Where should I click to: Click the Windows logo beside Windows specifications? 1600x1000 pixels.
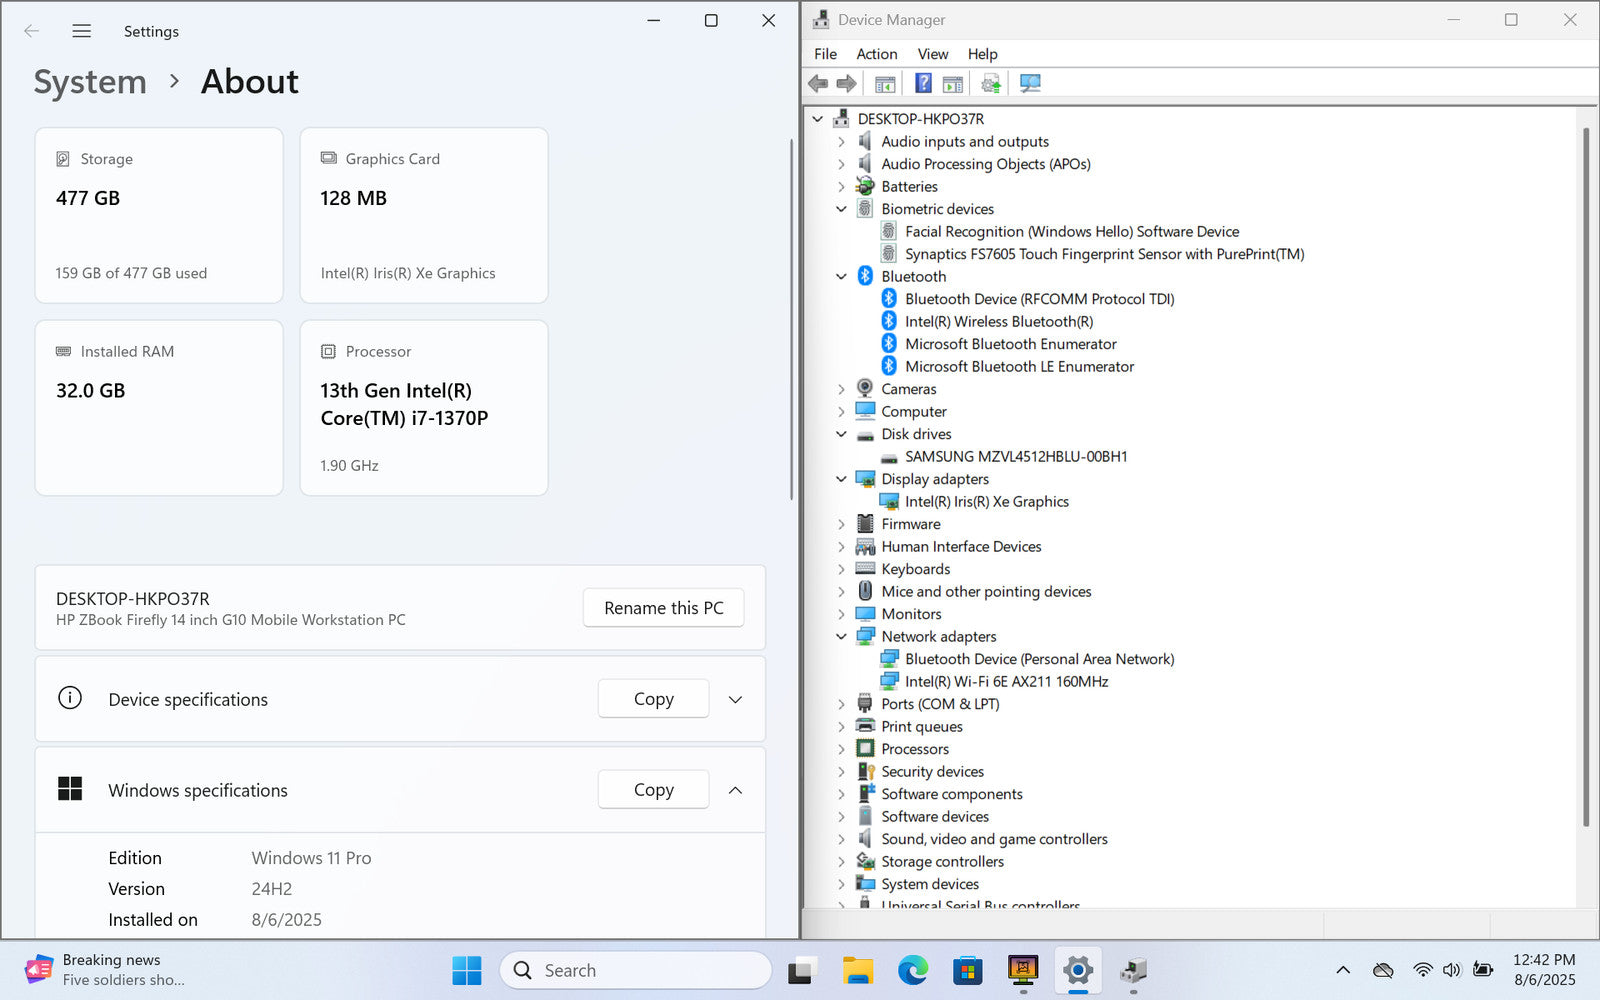pyautogui.click(x=70, y=789)
